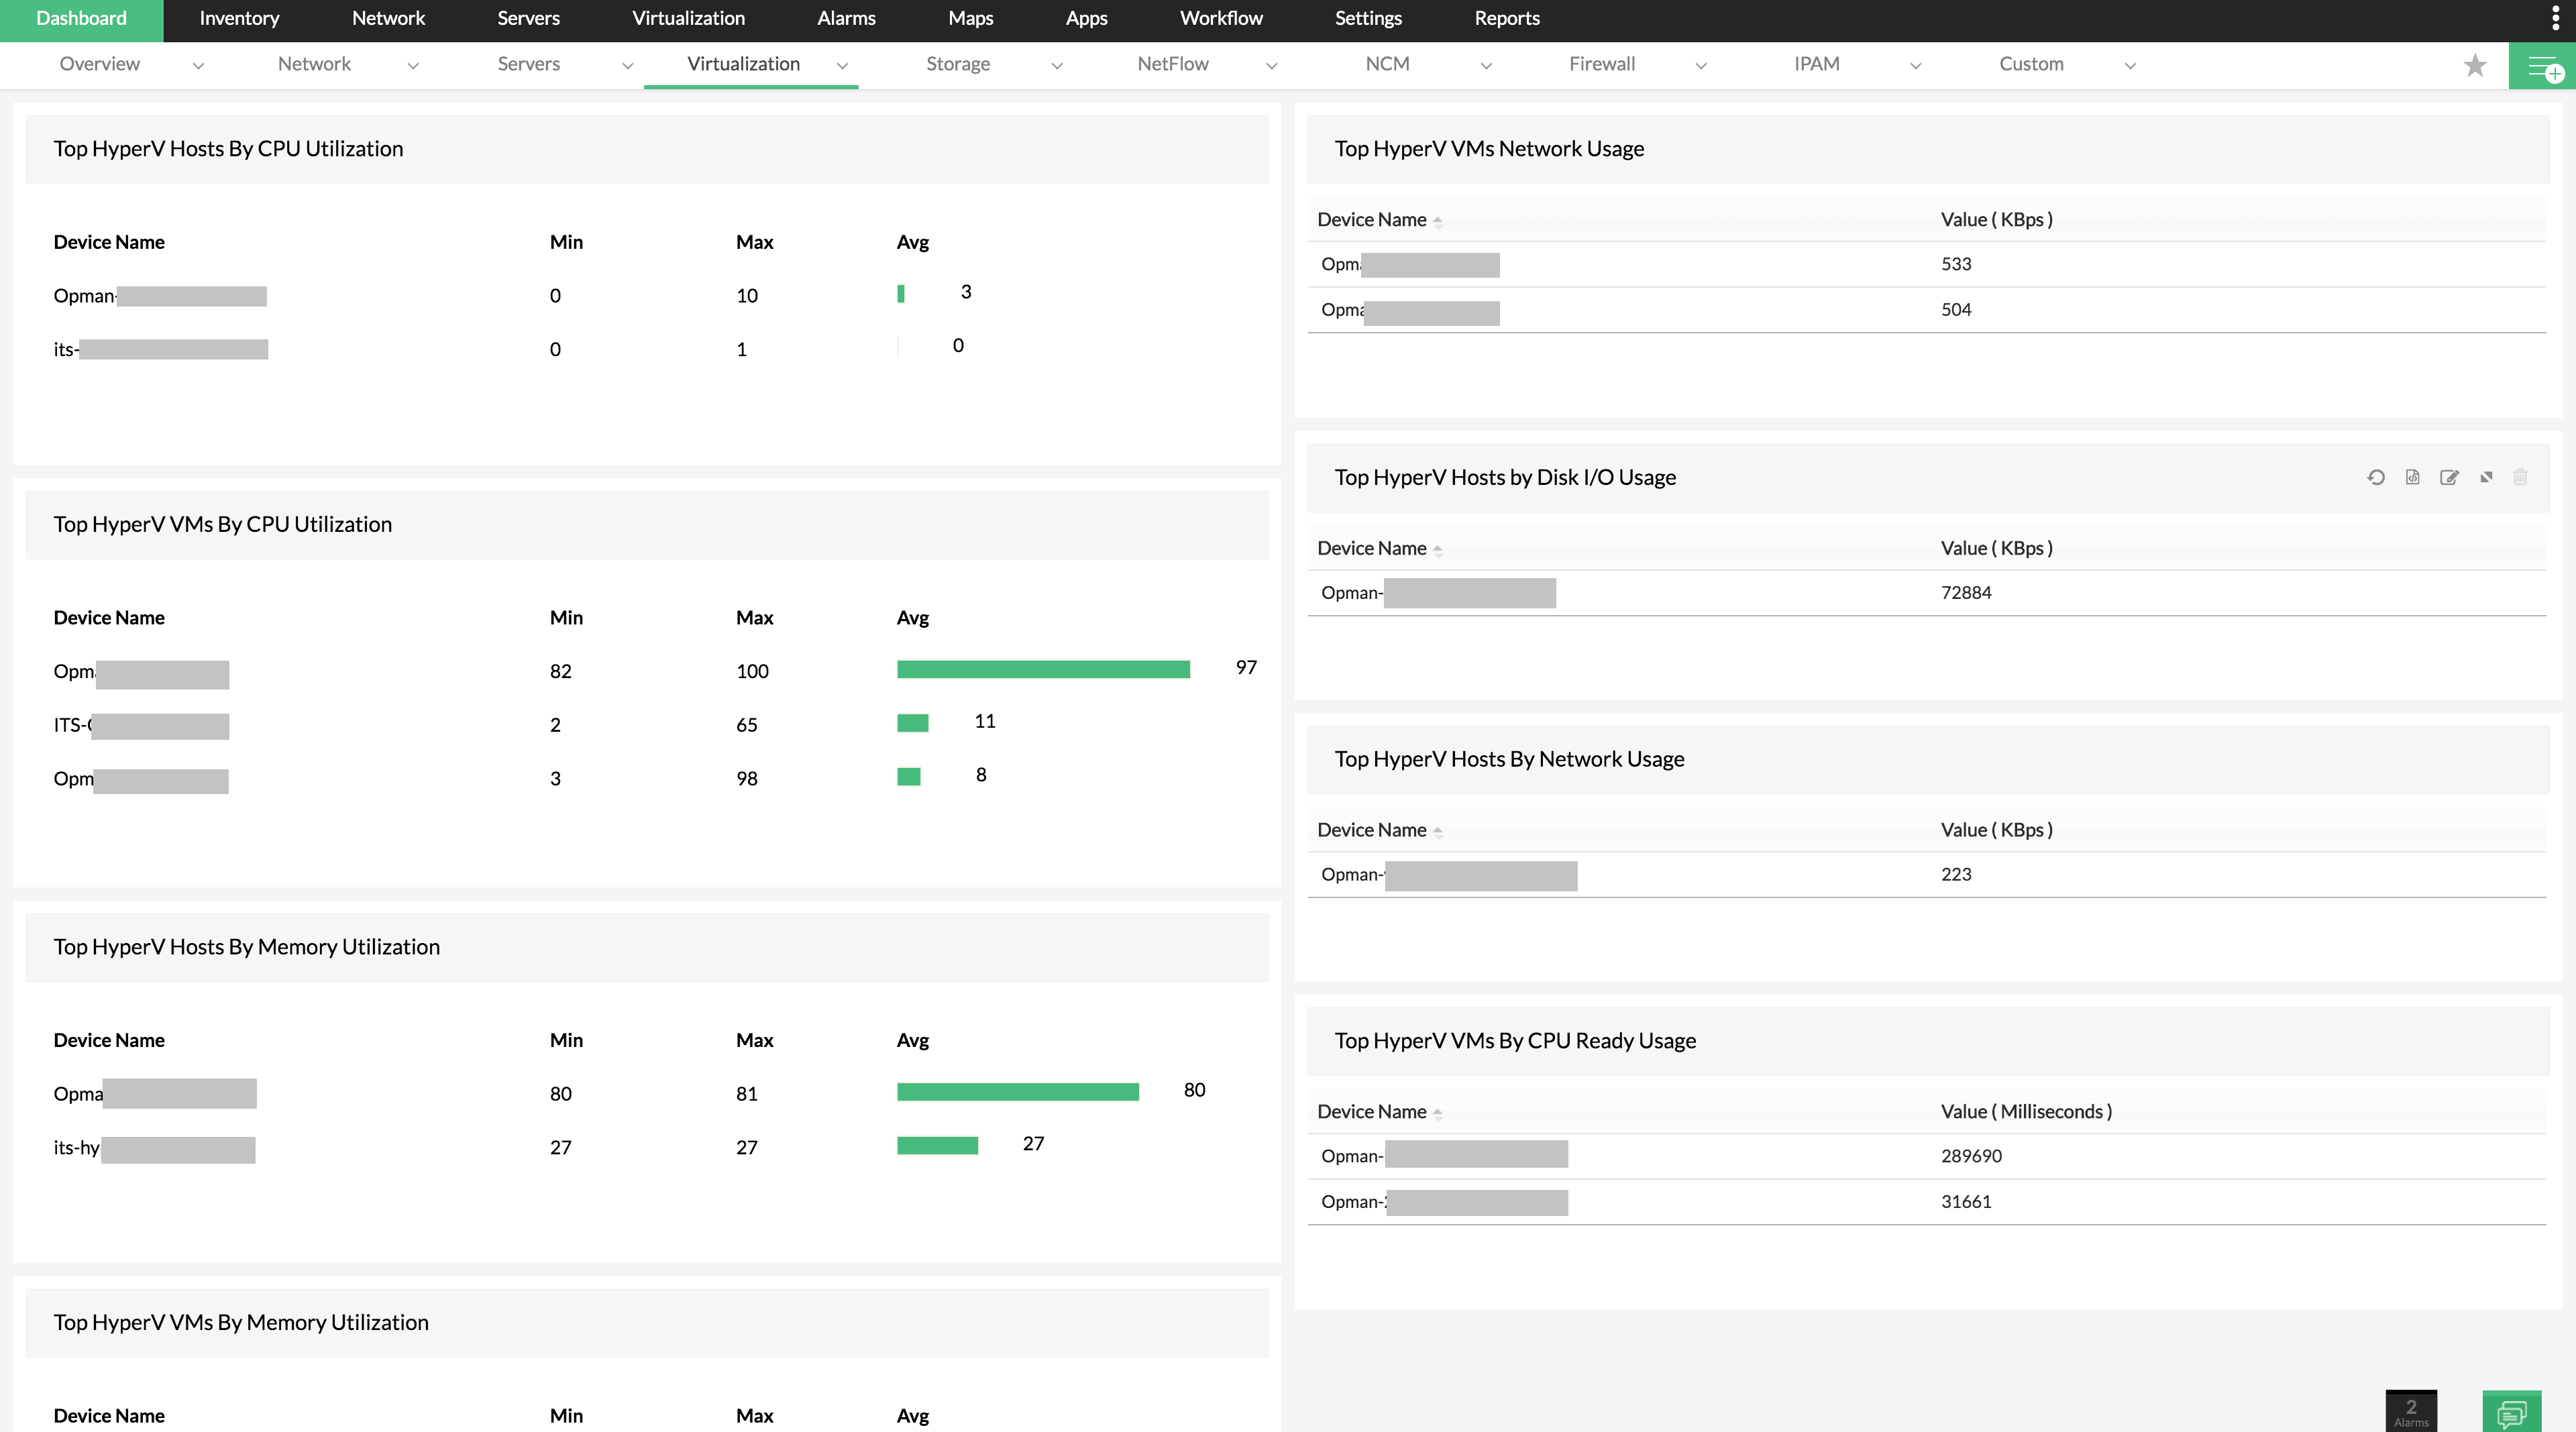Image resolution: width=2576 pixels, height=1432 pixels.
Task: Expand the Disk I/O widget to fullscreen
Action: pyautogui.click(x=2486, y=477)
